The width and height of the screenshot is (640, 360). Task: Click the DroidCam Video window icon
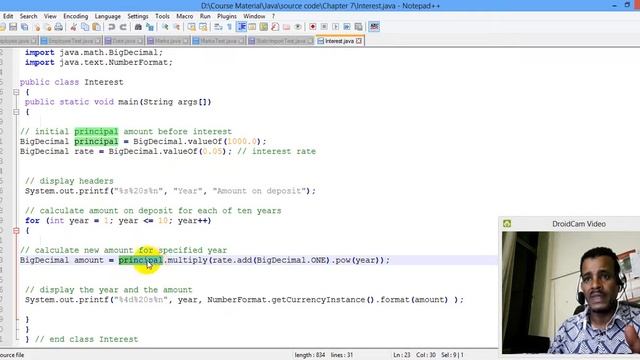[x=507, y=224]
